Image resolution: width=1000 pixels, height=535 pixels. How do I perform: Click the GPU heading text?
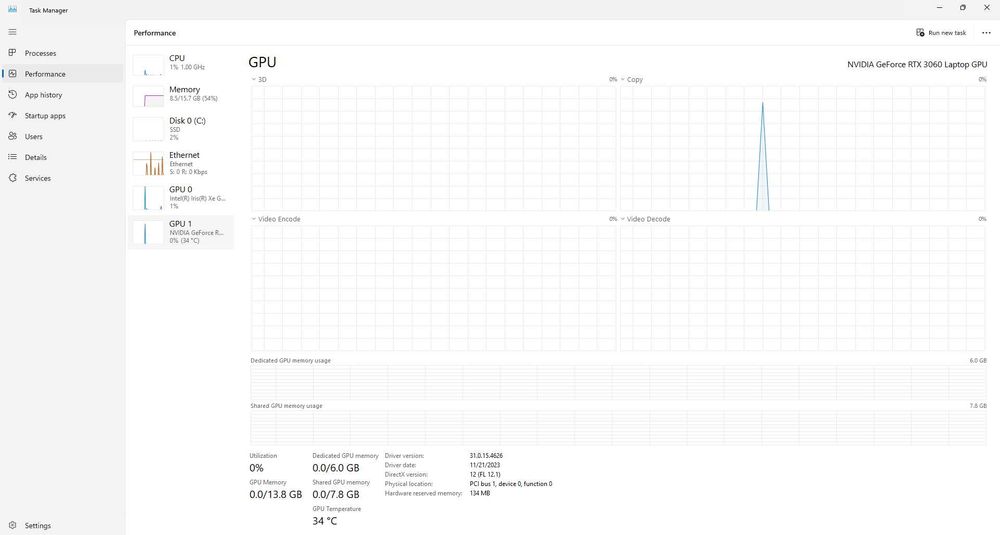[262, 62]
